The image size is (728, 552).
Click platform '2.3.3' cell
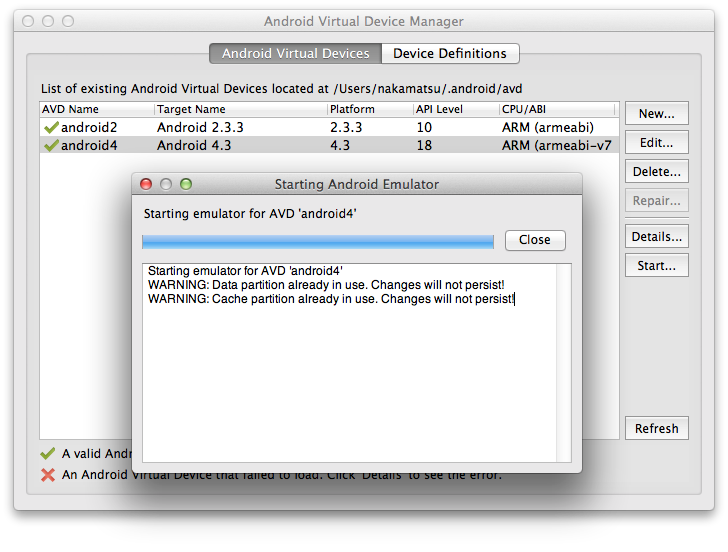346,127
